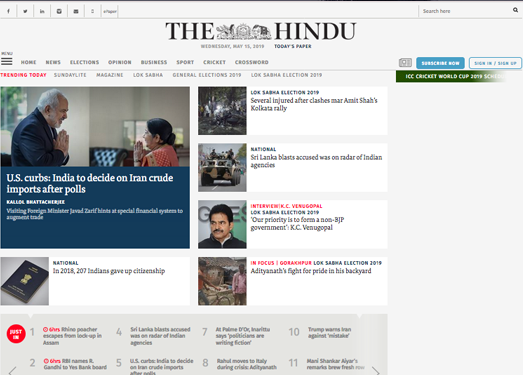
Task: Go to the Home menu item
Action: (x=28, y=62)
